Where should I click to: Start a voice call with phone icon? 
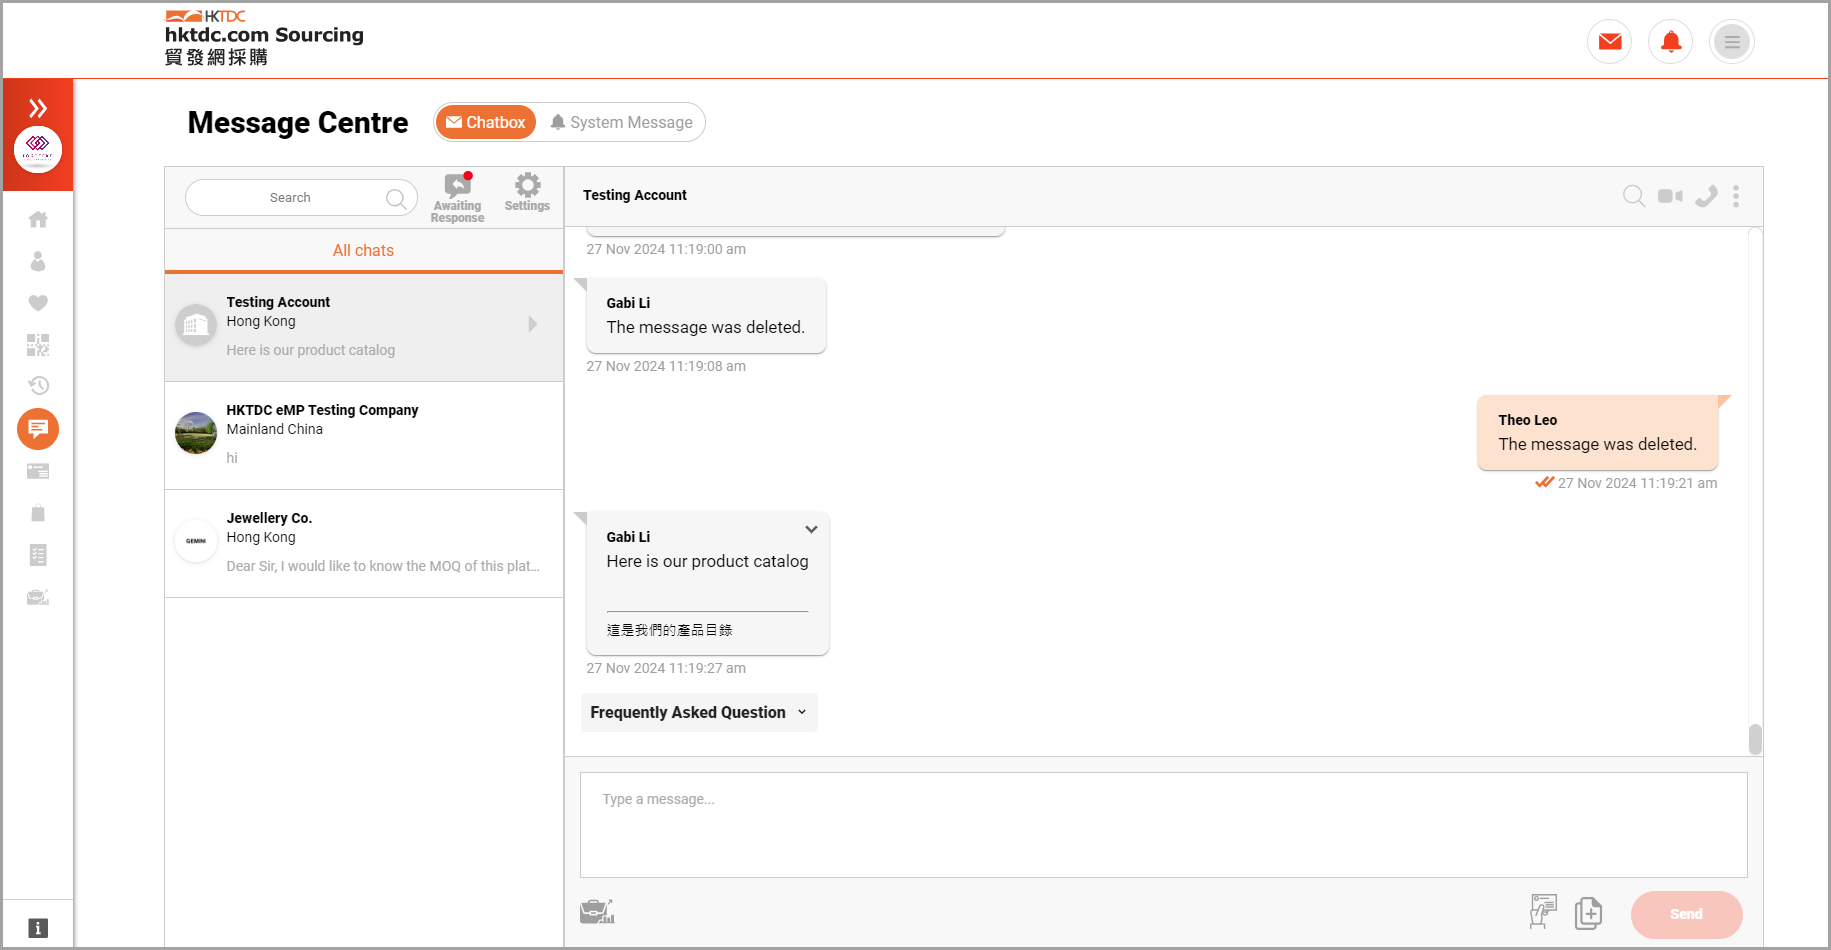[x=1706, y=196]
